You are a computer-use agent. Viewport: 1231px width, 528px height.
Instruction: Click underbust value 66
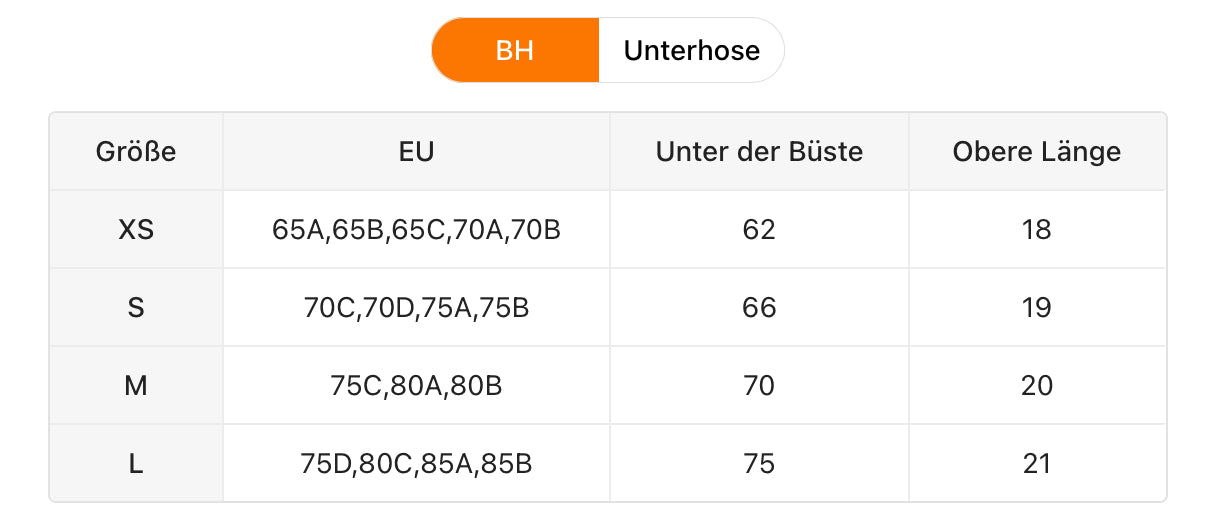click(x=759, y=308)
